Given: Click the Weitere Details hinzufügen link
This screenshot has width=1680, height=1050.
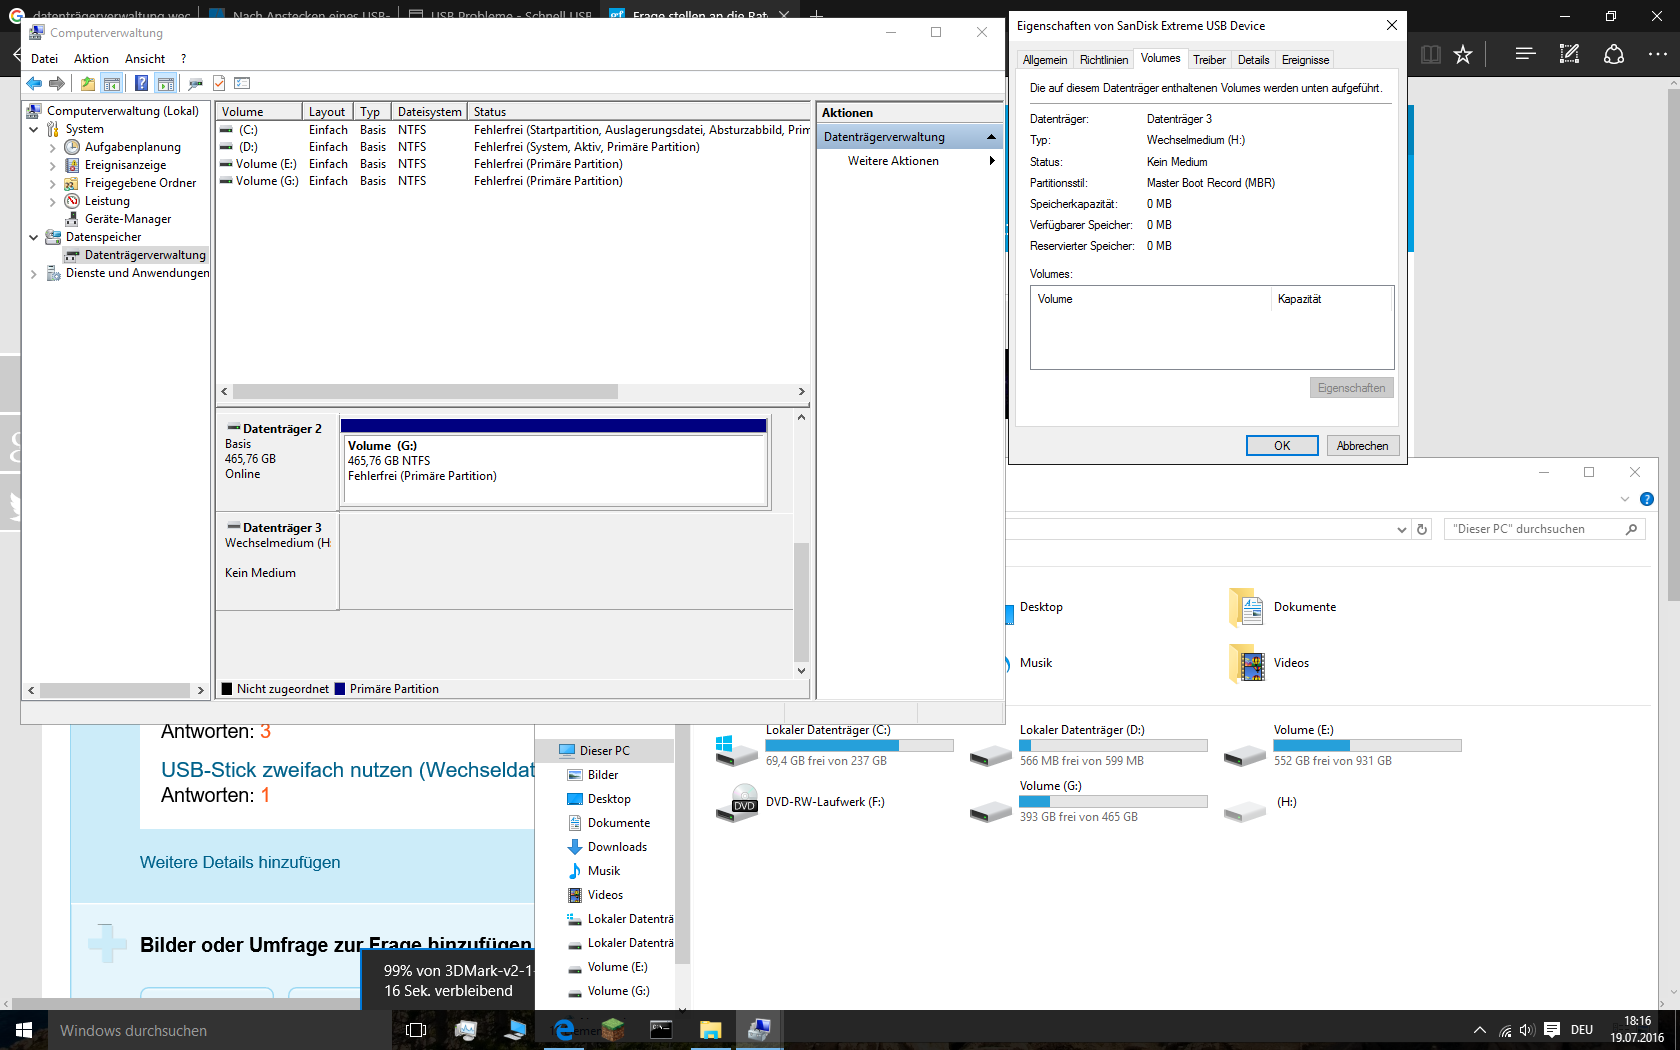Looking at the screenshot, I should [240, 862].
